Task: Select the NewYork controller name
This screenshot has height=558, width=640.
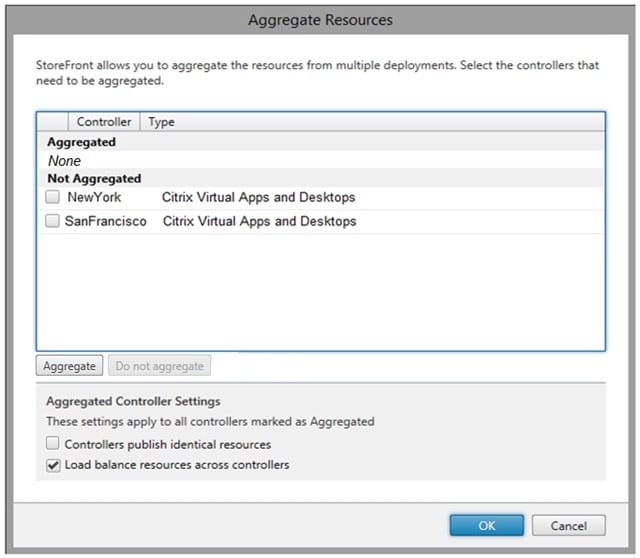Action: (x=94, y=198)
